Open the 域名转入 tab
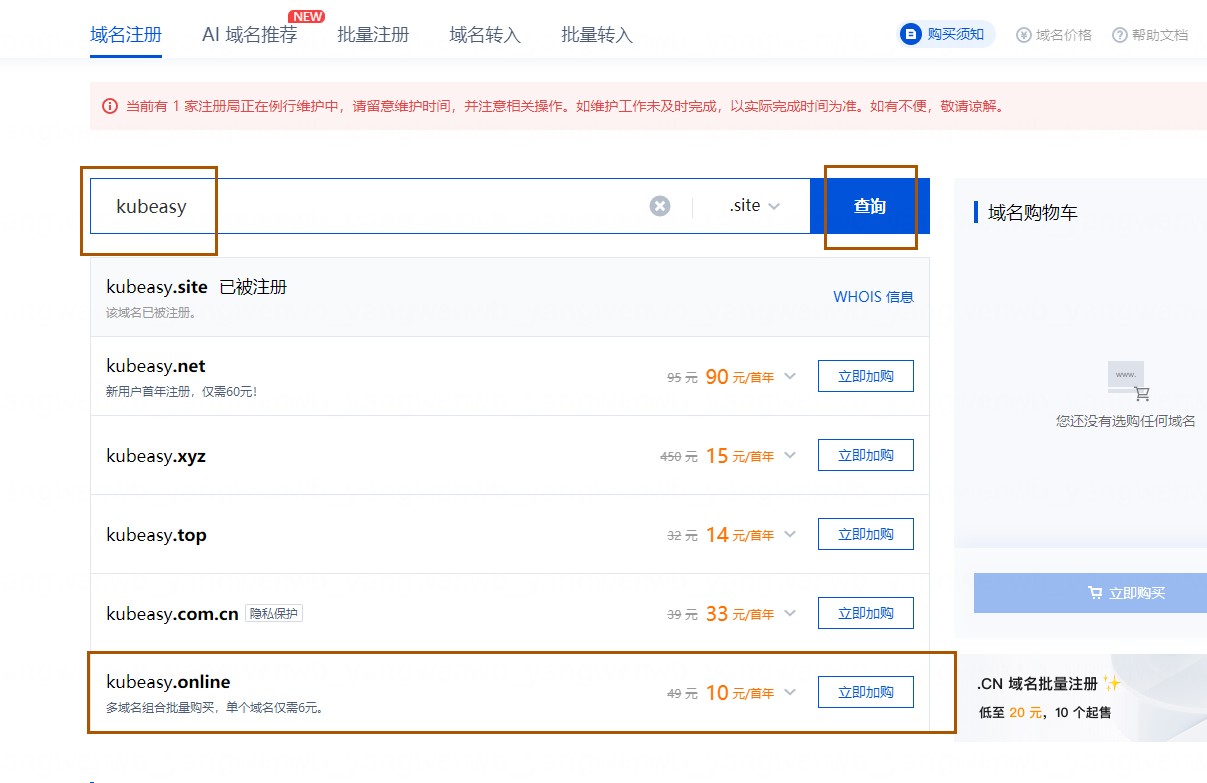 click(x=485, y=35)
